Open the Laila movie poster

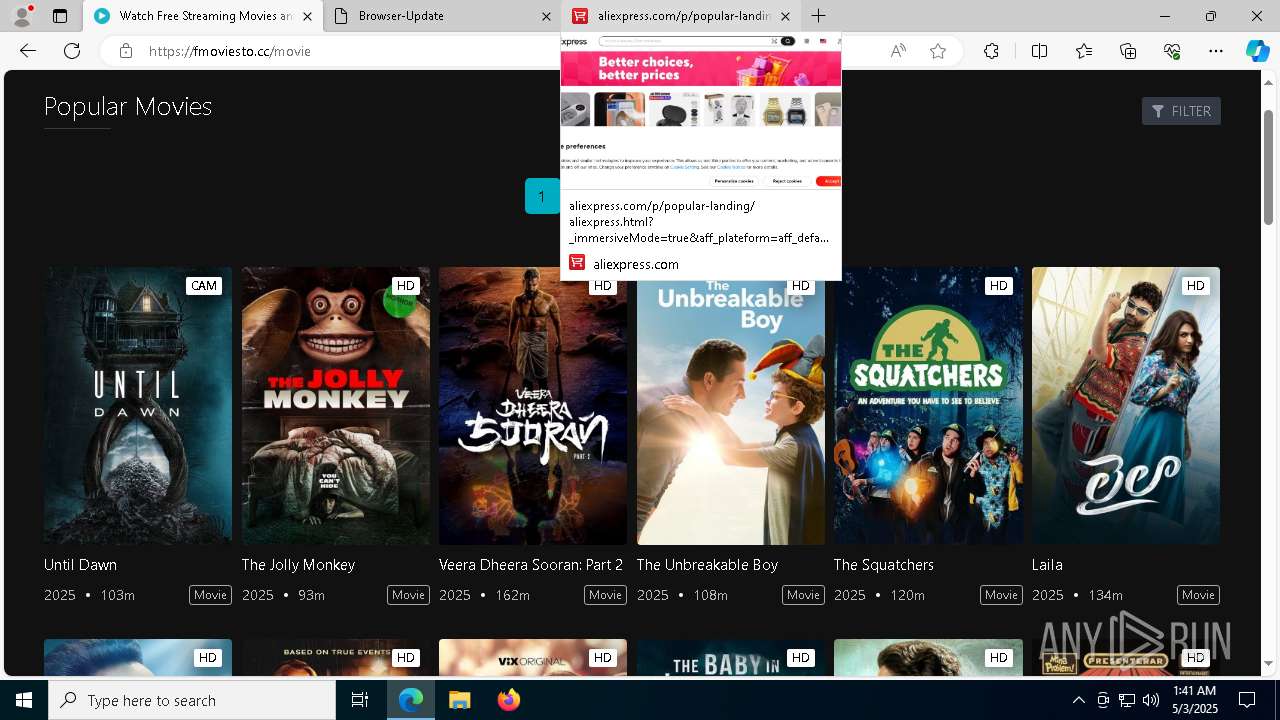click(1126, 405)
